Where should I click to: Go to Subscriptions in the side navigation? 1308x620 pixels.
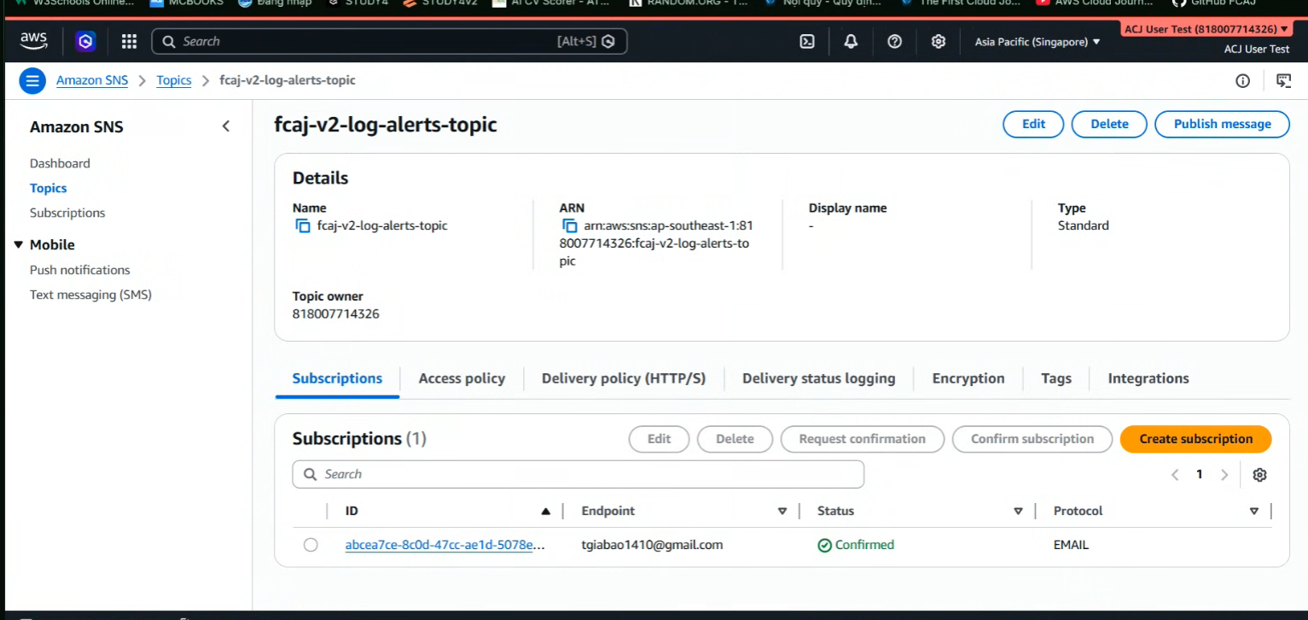click(x=67, y=213)
